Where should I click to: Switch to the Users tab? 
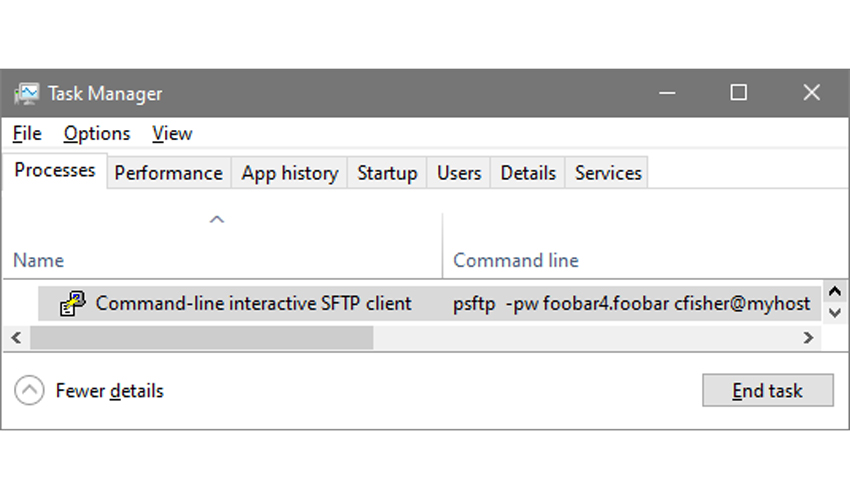pos(459,173)
